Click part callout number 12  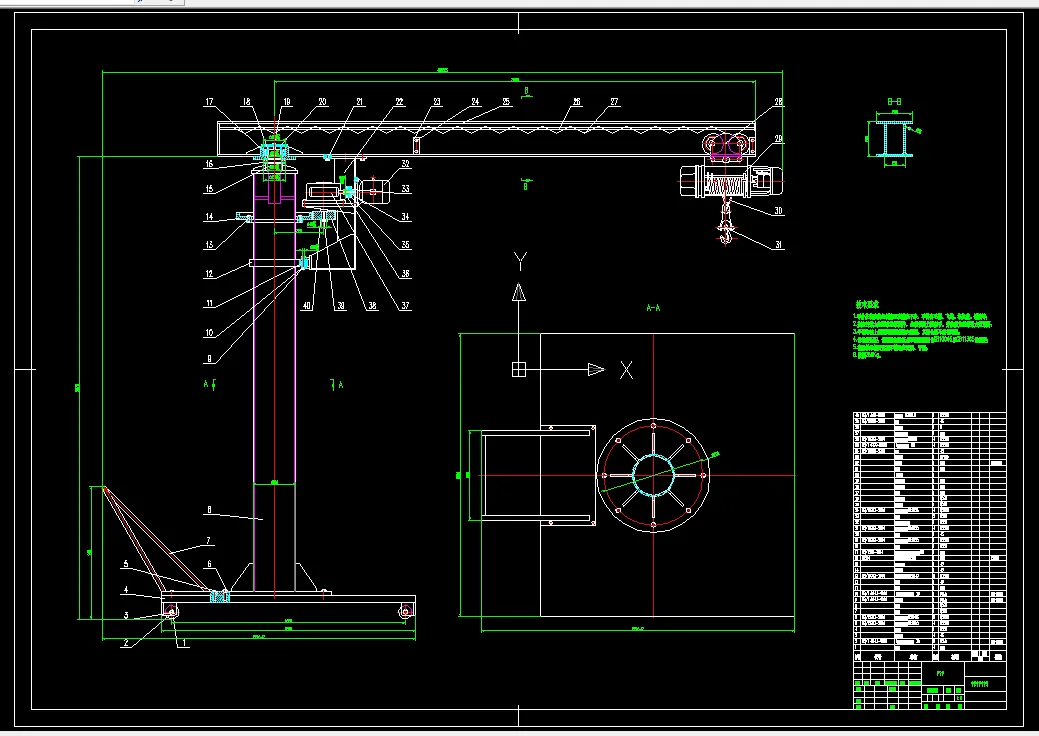coord(209,274)
